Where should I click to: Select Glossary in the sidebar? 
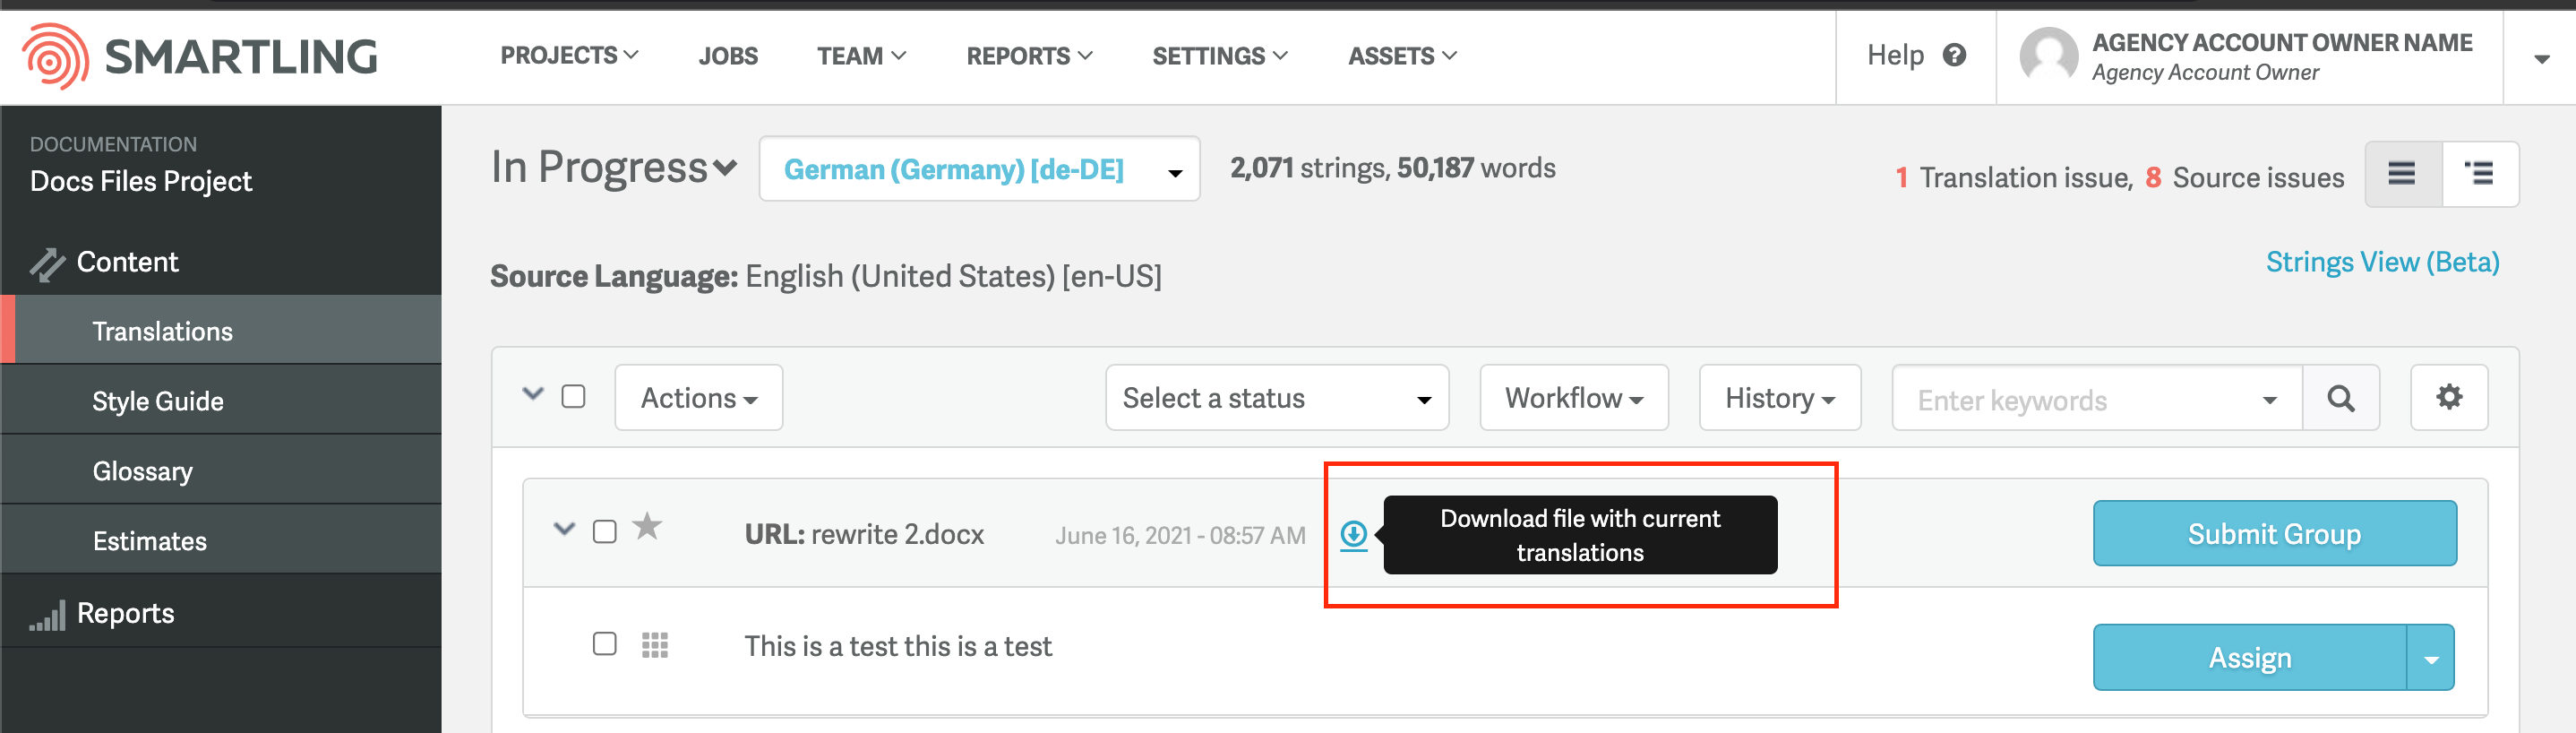pyautogui.click(x=221, y=470)
